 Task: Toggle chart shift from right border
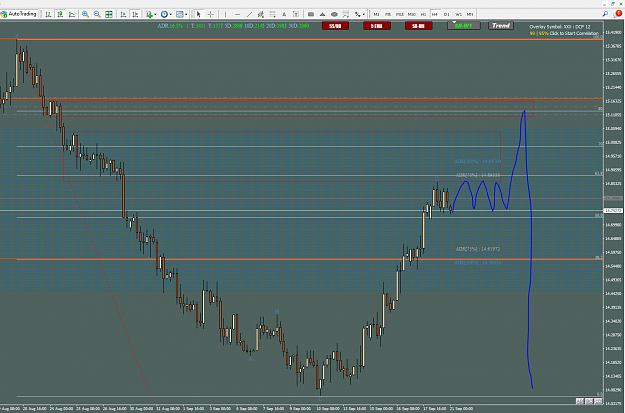[x=135, y=14]
